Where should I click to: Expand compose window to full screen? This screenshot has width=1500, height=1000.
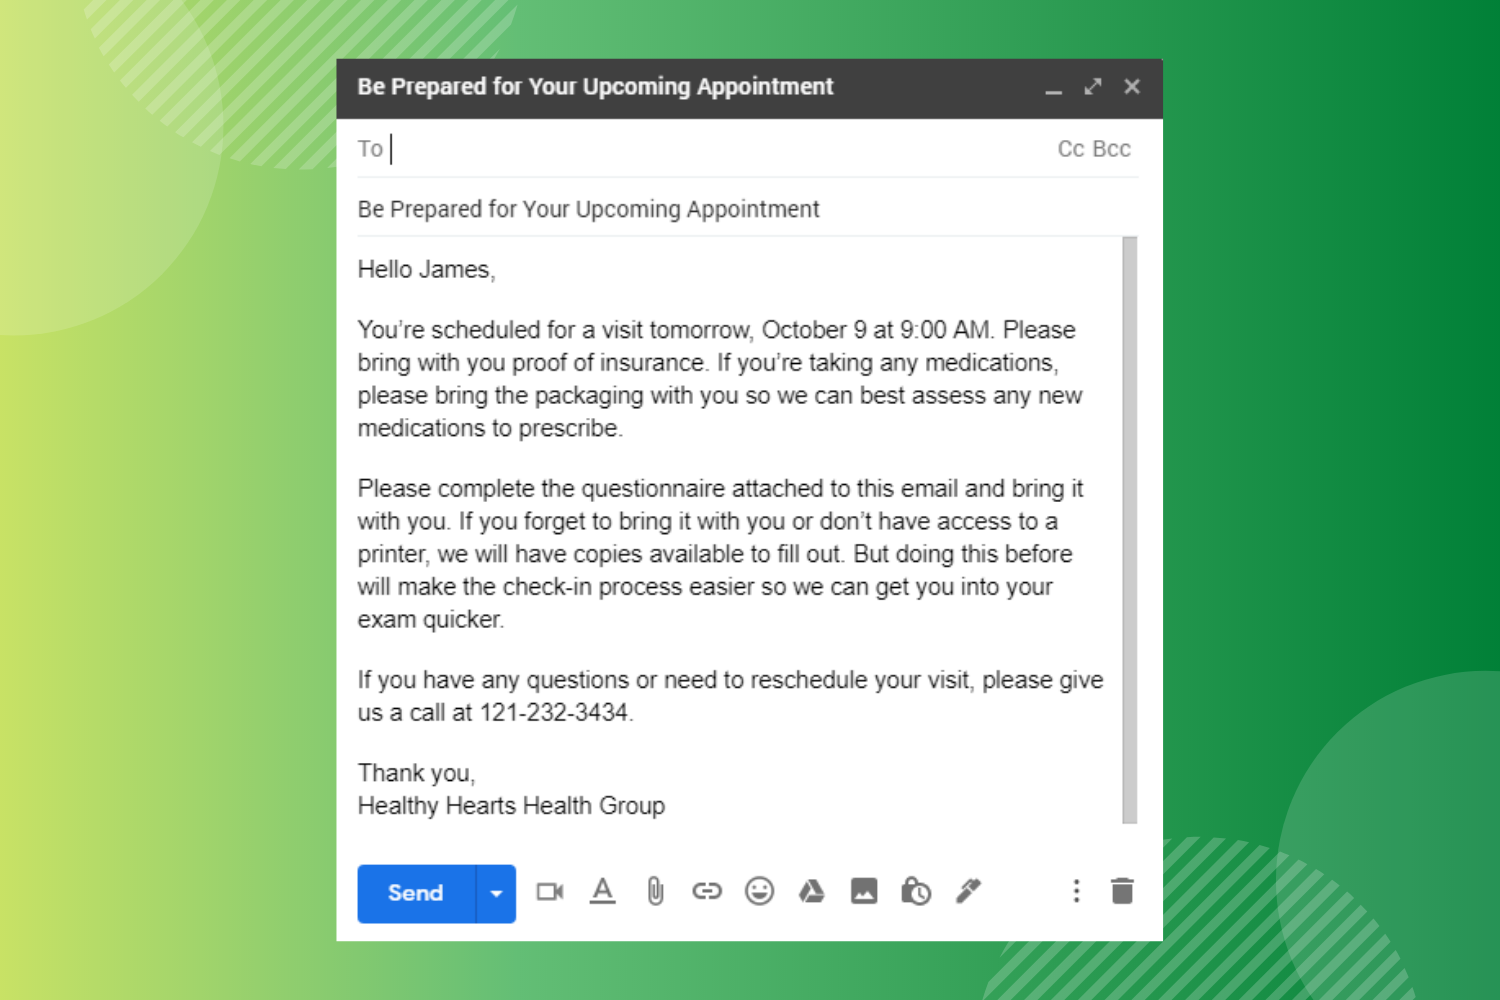pyautogui.click(x=1093, y=87)
